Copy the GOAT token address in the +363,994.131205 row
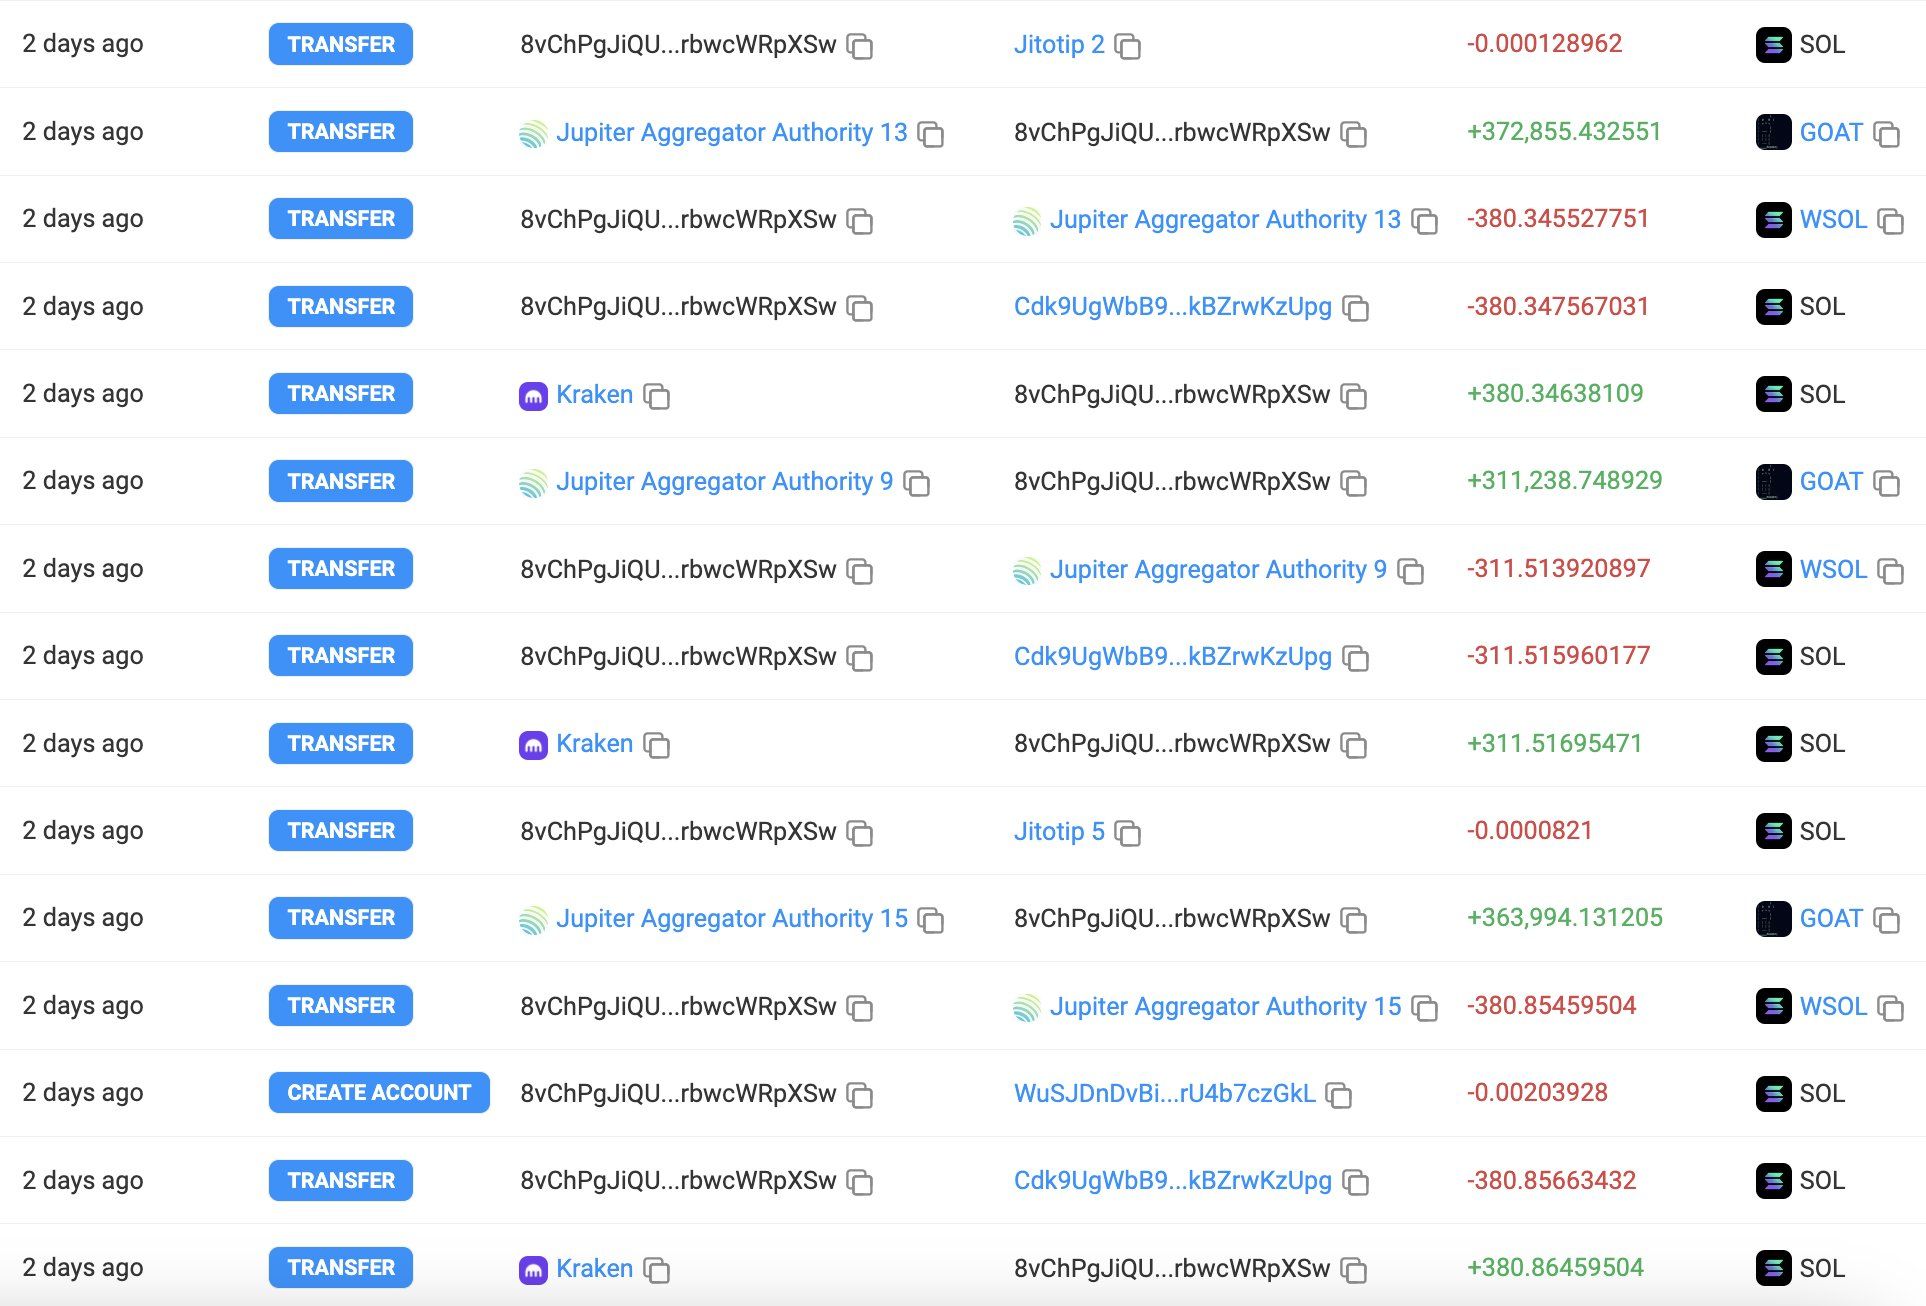The width and height of the screenshot is (1926, 1306). click(x=1886, y=920)
